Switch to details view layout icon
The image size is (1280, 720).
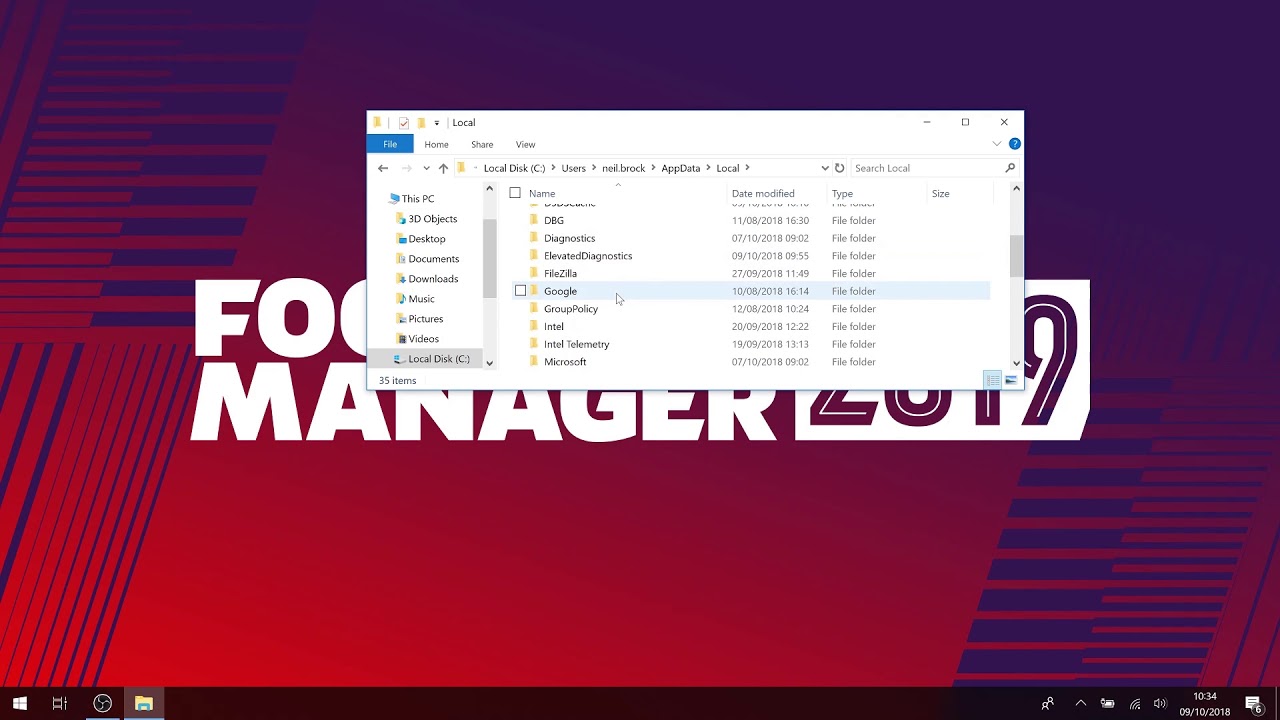coord(992,380)
